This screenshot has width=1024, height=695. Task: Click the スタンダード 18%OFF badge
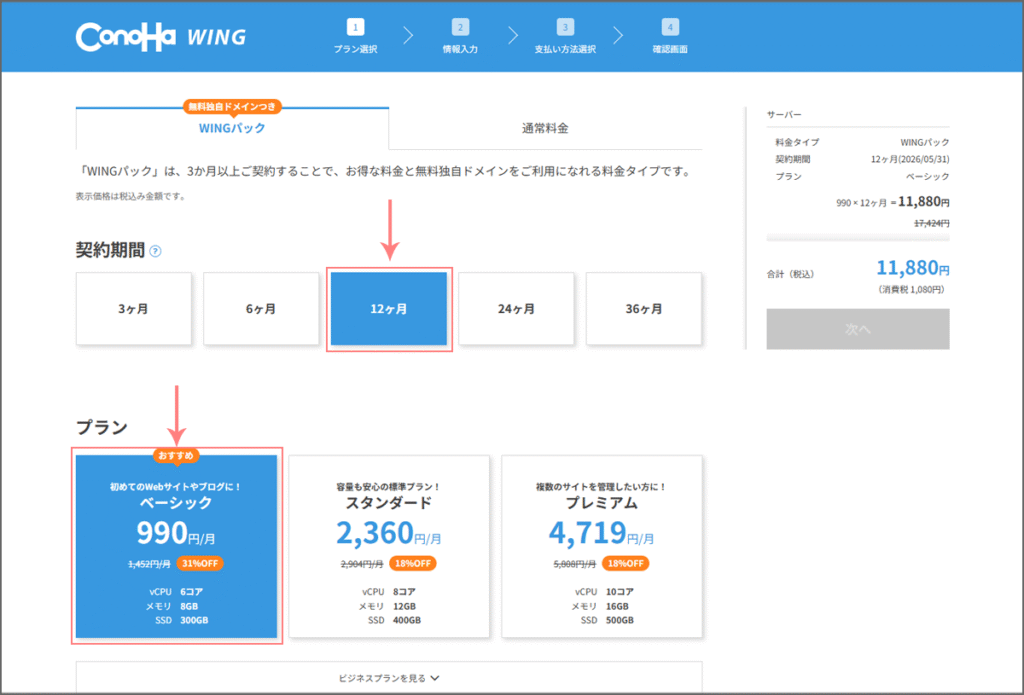click(x=413, y=563)
